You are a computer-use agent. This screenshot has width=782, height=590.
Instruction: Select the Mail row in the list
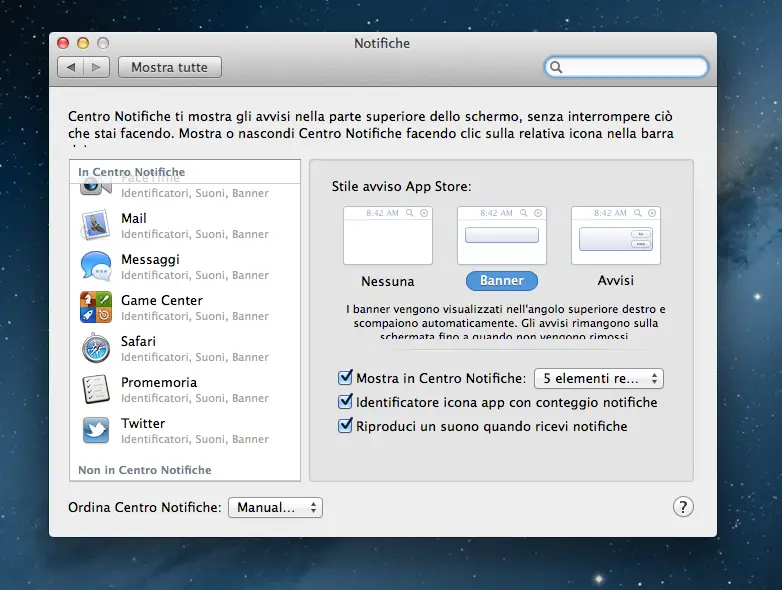[185, 225]
